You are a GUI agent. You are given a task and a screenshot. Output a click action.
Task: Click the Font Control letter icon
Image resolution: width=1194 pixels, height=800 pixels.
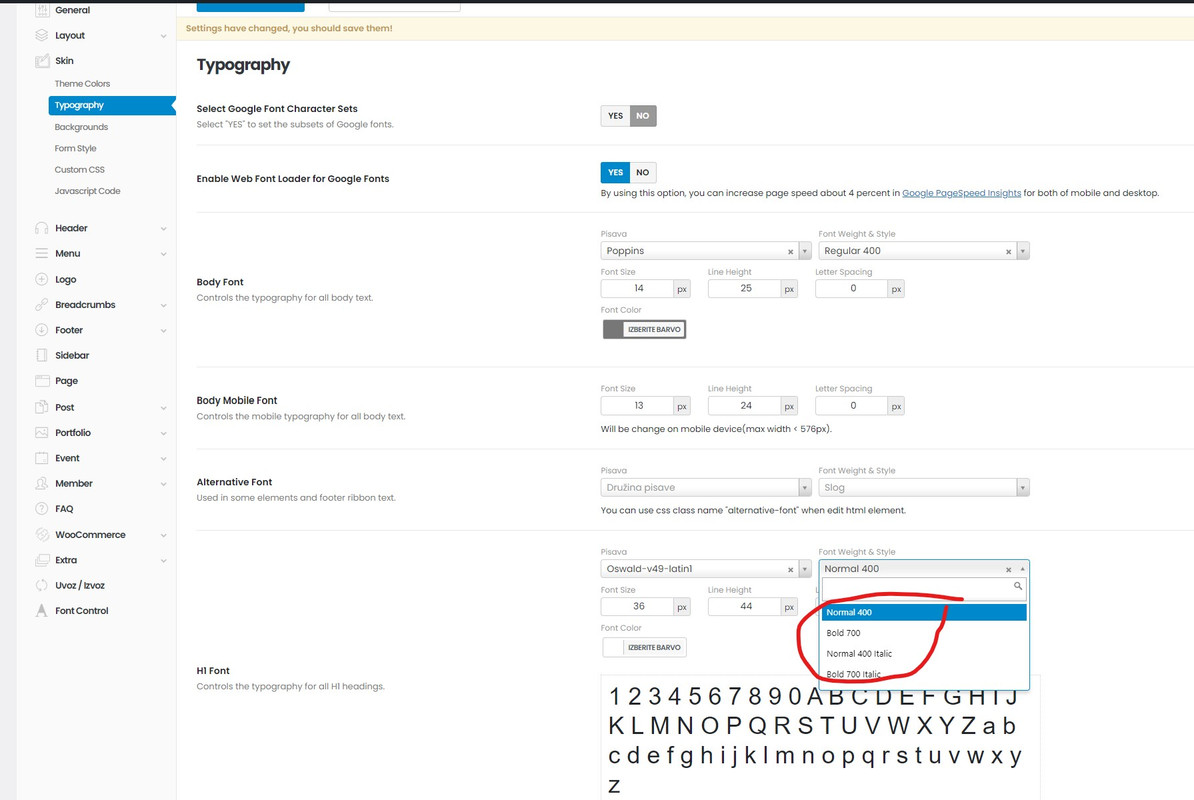click(x=42, y=610)
